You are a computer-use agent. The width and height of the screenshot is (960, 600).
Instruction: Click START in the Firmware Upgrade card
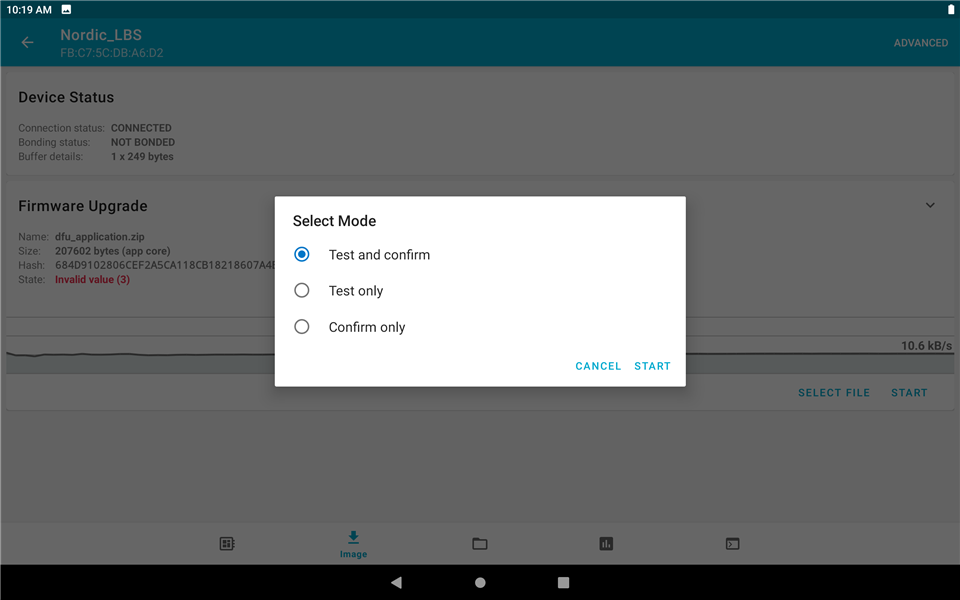coord(909,392)
